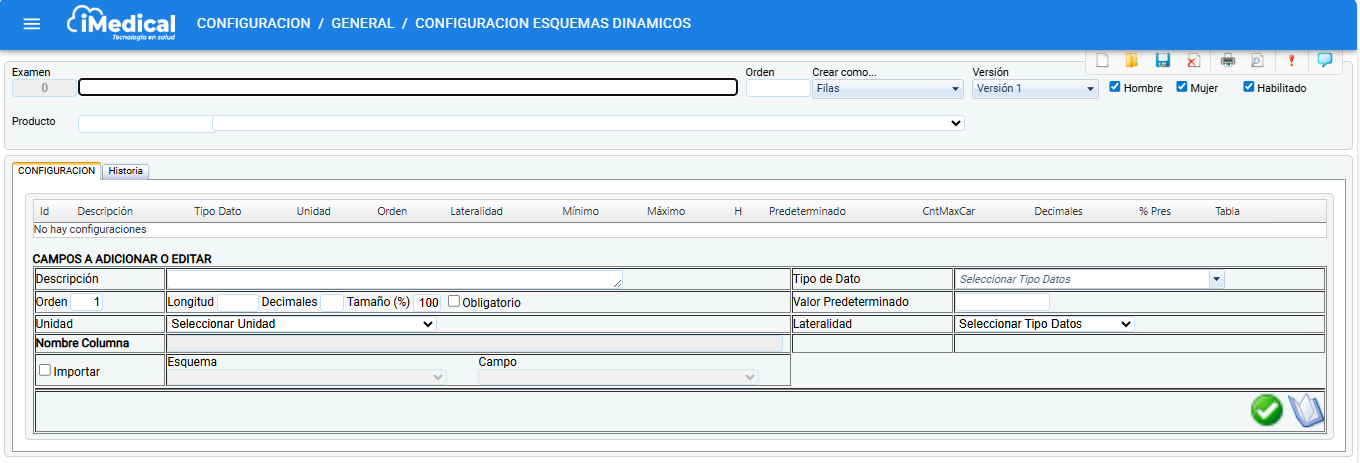Enable the Obligatorio checkbox
The height and width of the screenshot is (463, 1360).
(x=454, y=301)
